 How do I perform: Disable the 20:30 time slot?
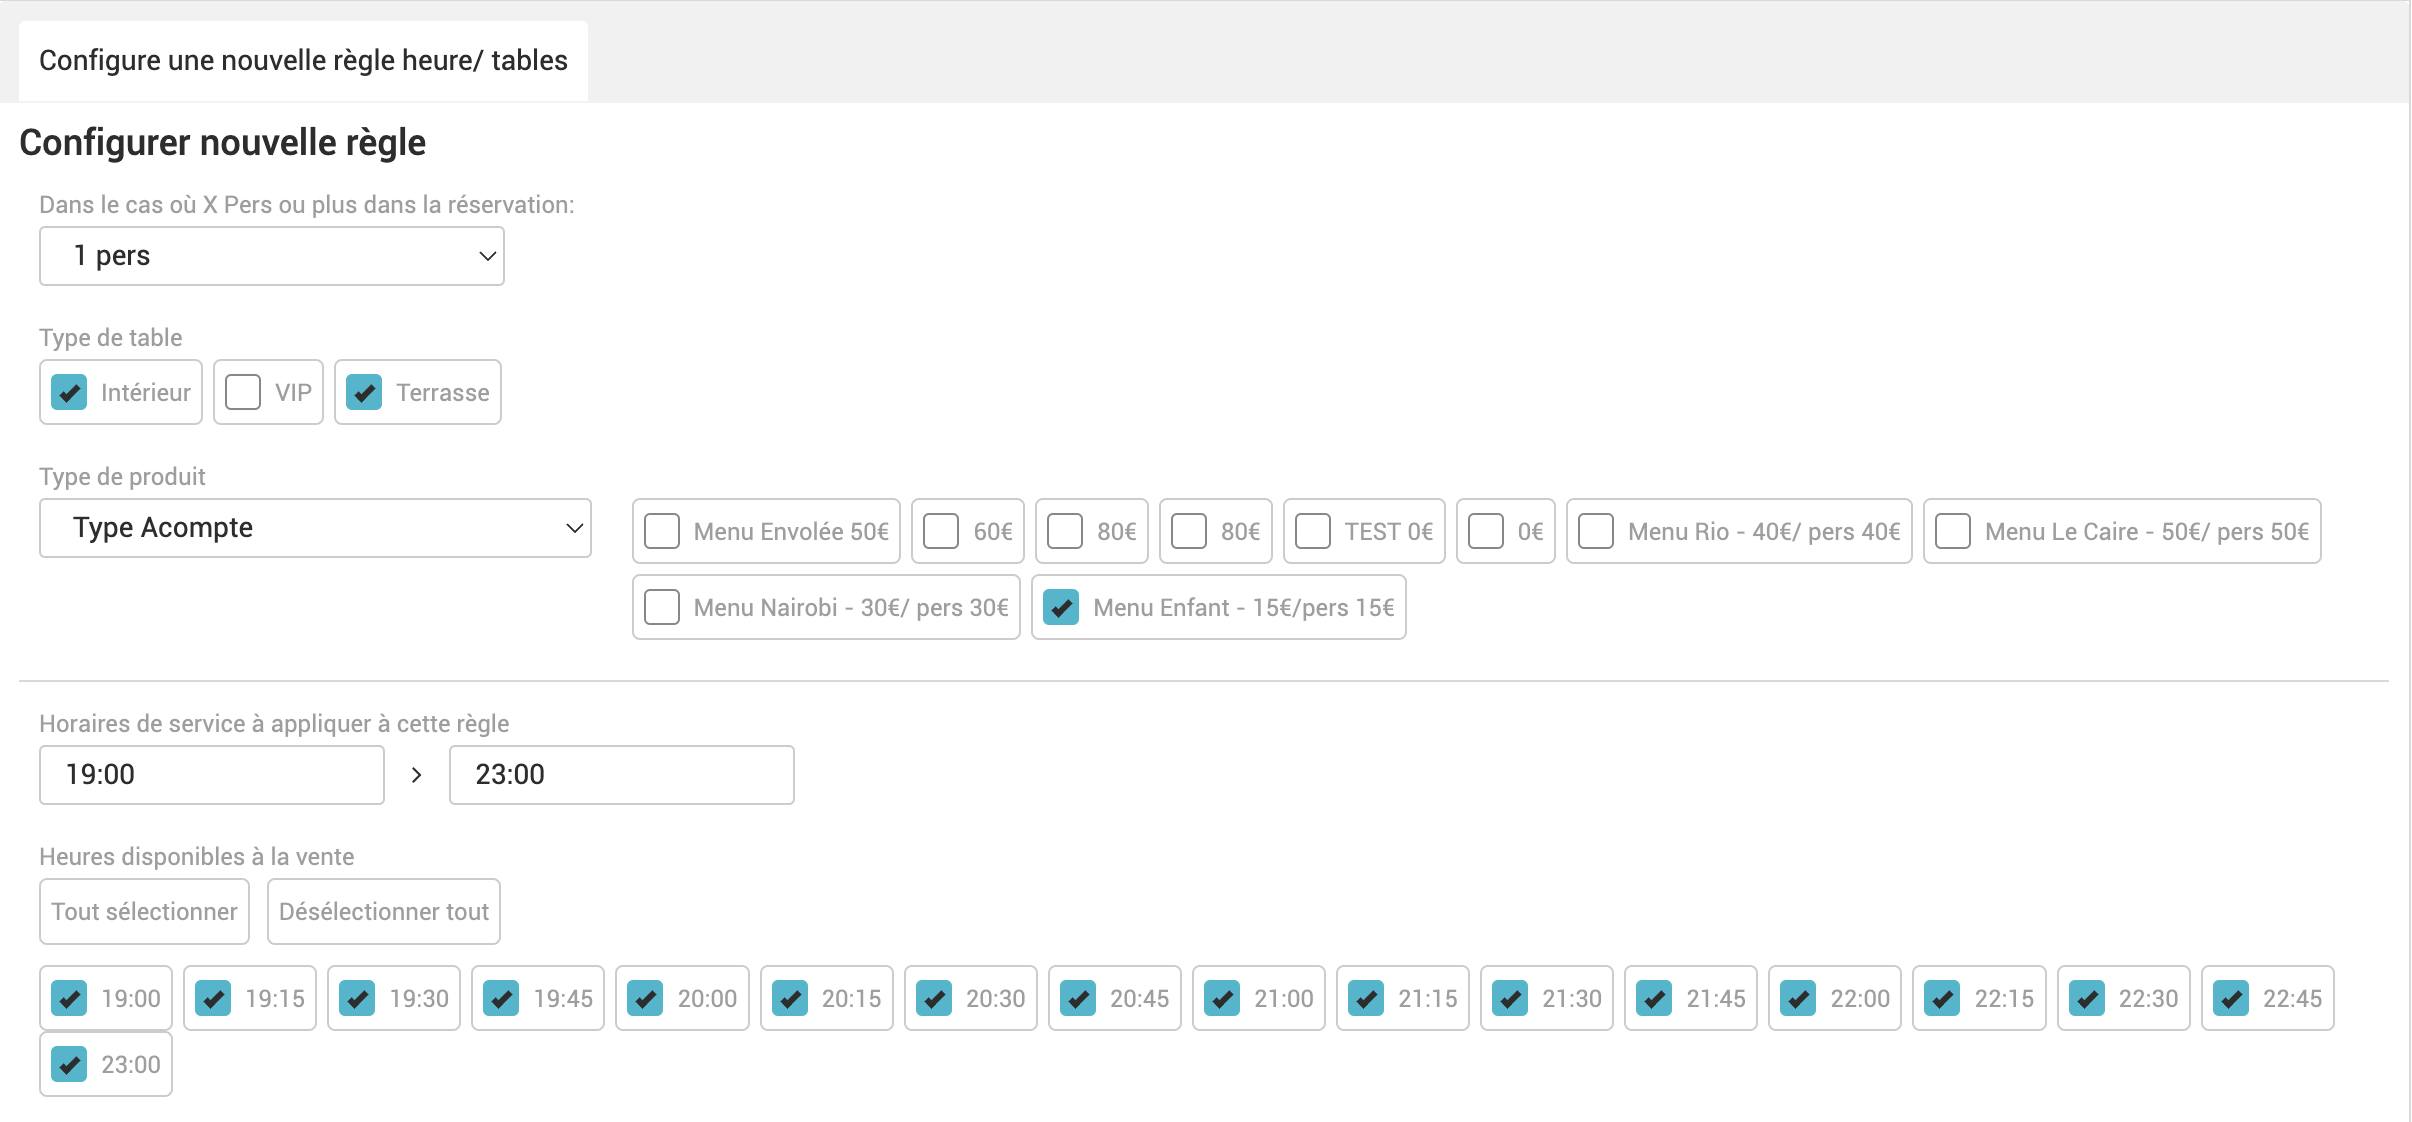click(x=934, y=998)
